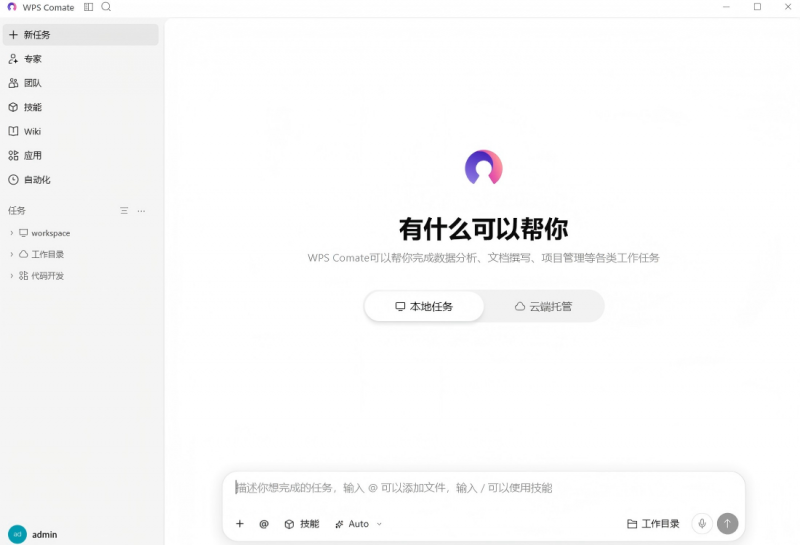
Task: Open the task section more options ellipsis
Action: point(141,211)
